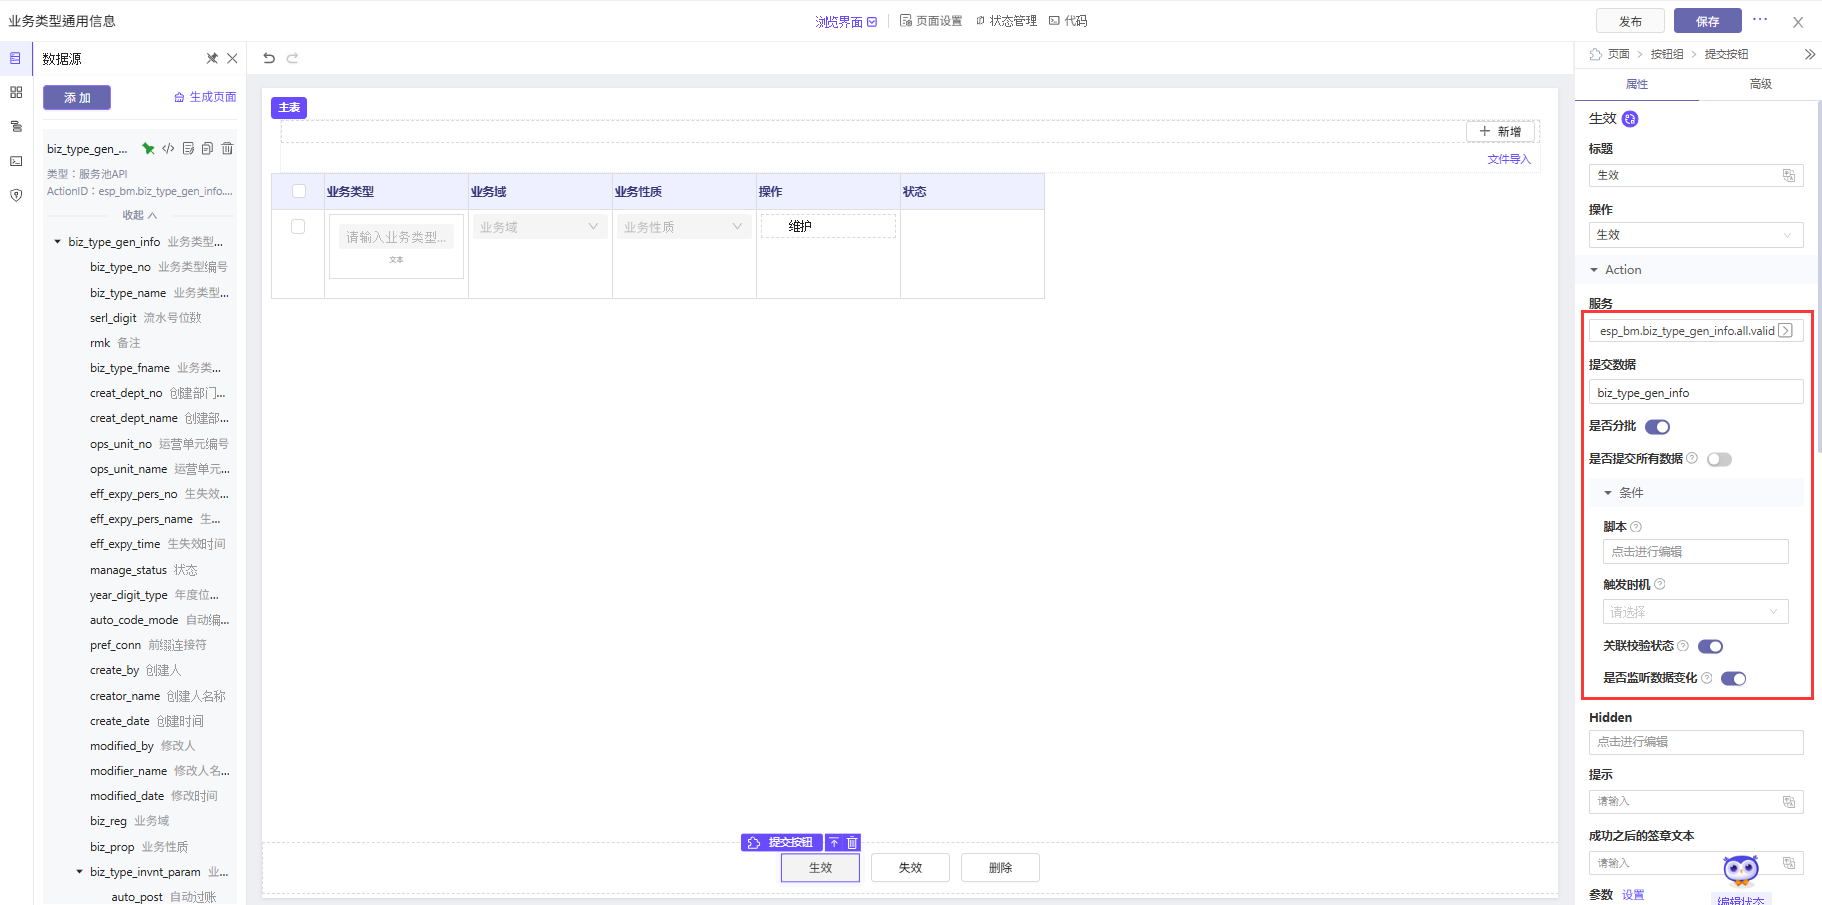Delete the biz_type_gen data source via trash icon
1822x905 pixels.
(x=227, y=149)
